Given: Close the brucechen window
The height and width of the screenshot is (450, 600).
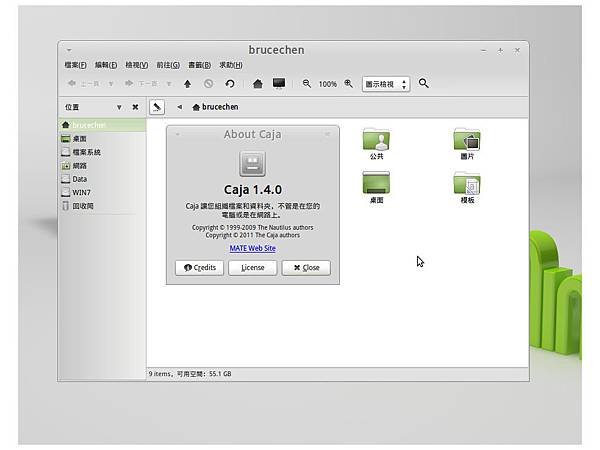Looking at the screenshot, I should tap(517, 51).
